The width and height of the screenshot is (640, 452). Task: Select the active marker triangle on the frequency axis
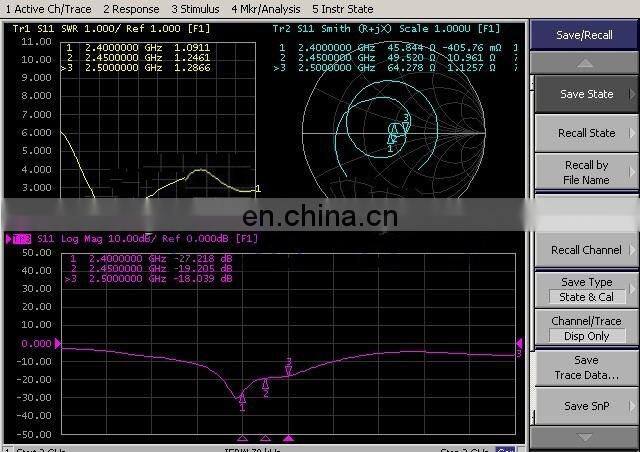click(x=289, y=438)
